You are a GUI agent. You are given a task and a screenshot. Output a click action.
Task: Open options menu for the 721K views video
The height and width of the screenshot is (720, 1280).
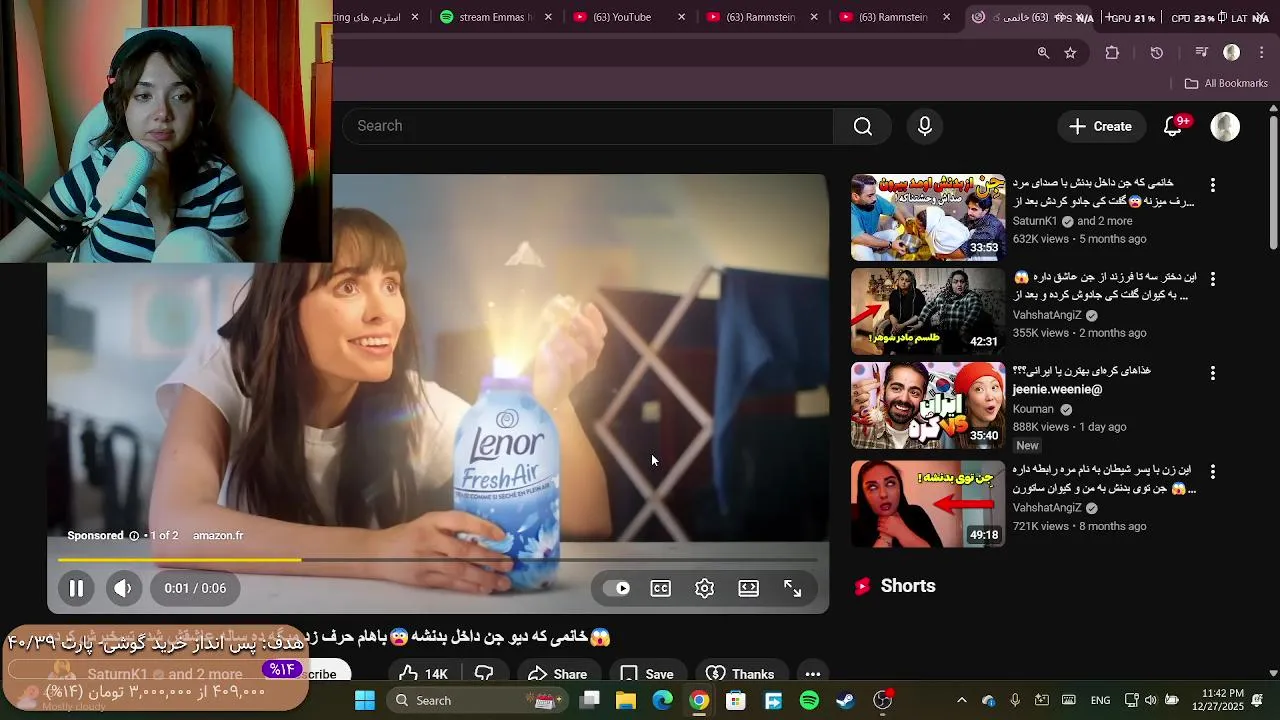tap(1213, 471)
